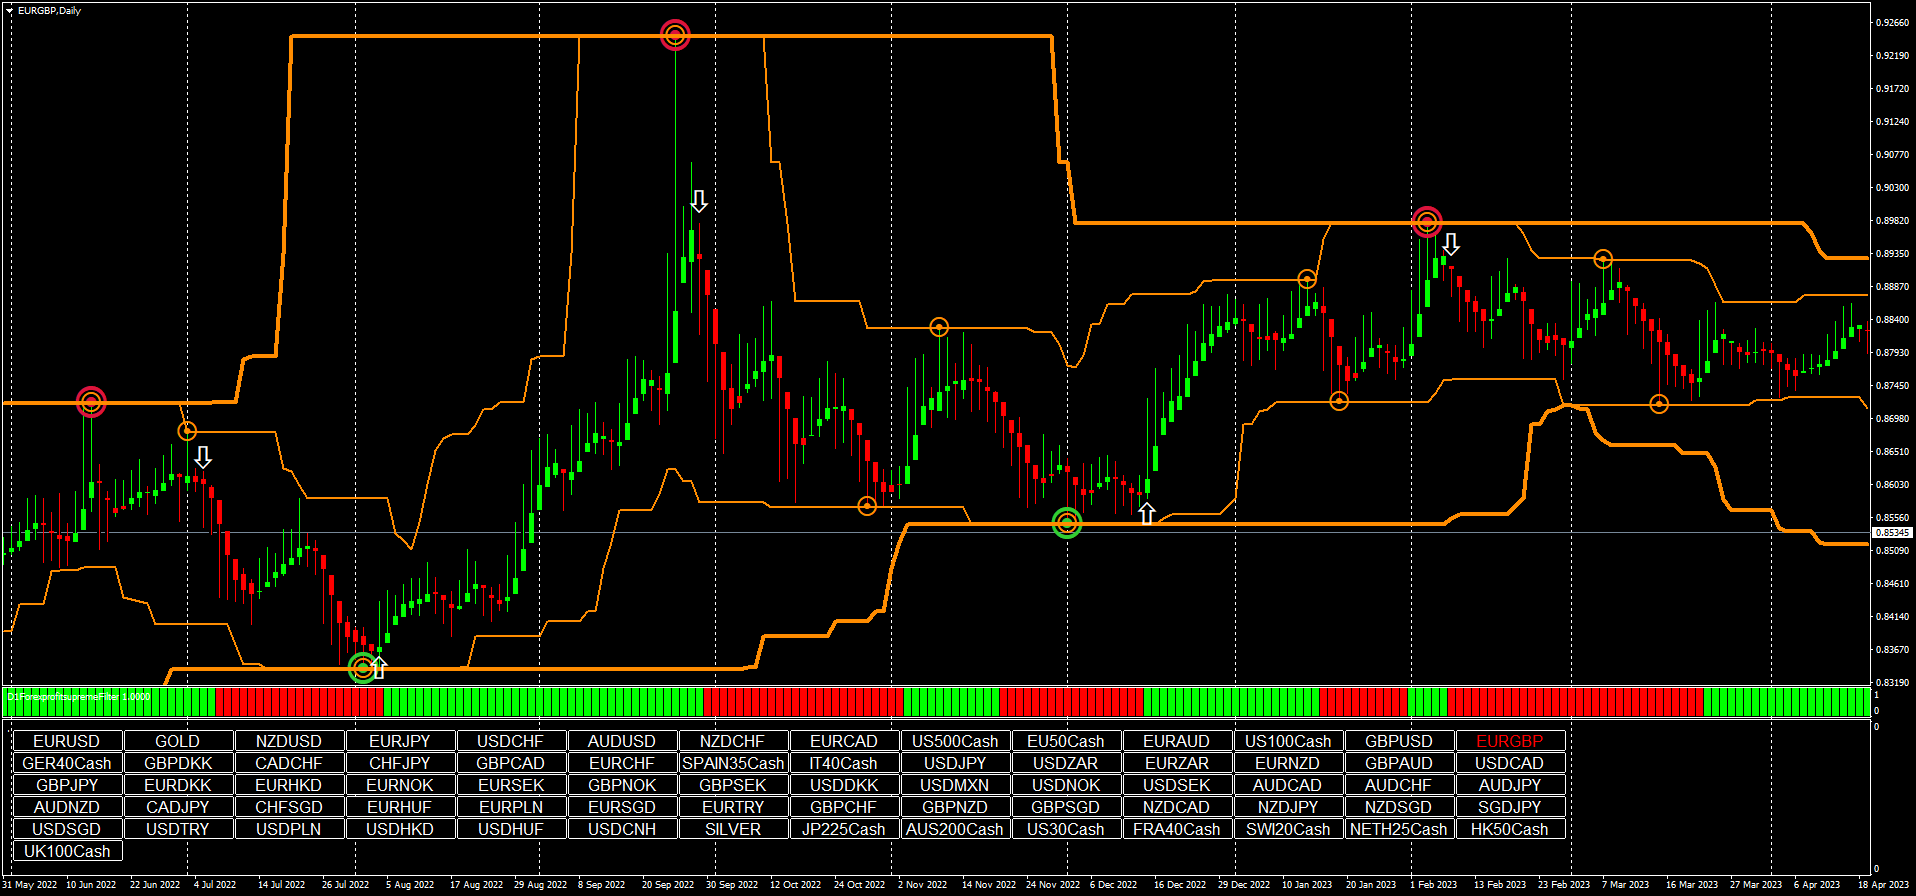Choose the USDJPY symbol button

click(955, 763)
